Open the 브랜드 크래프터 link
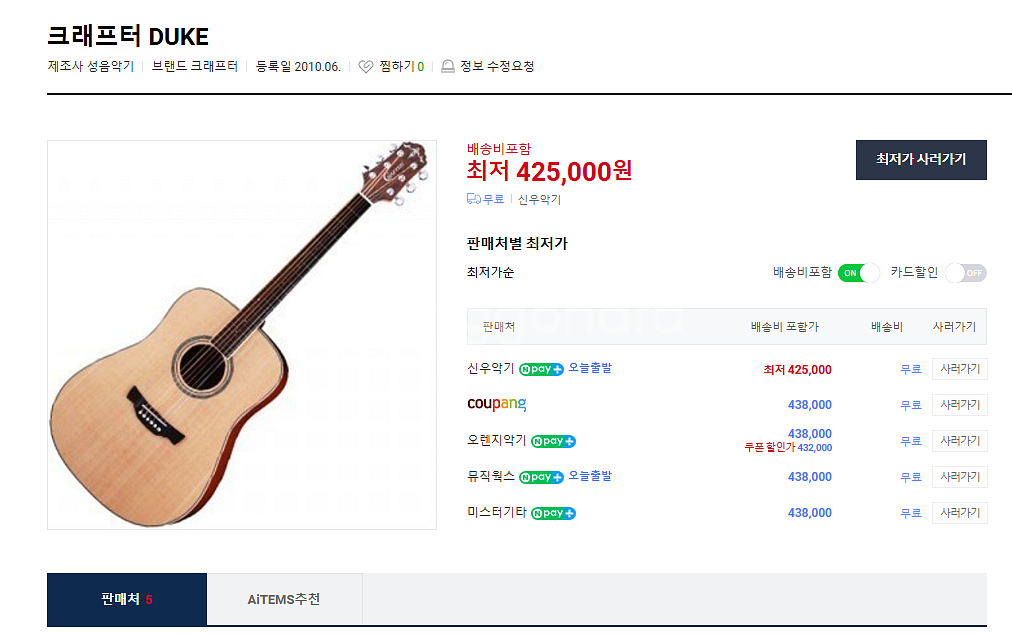Screen dimensions: 1012x636 coord(195,67)
